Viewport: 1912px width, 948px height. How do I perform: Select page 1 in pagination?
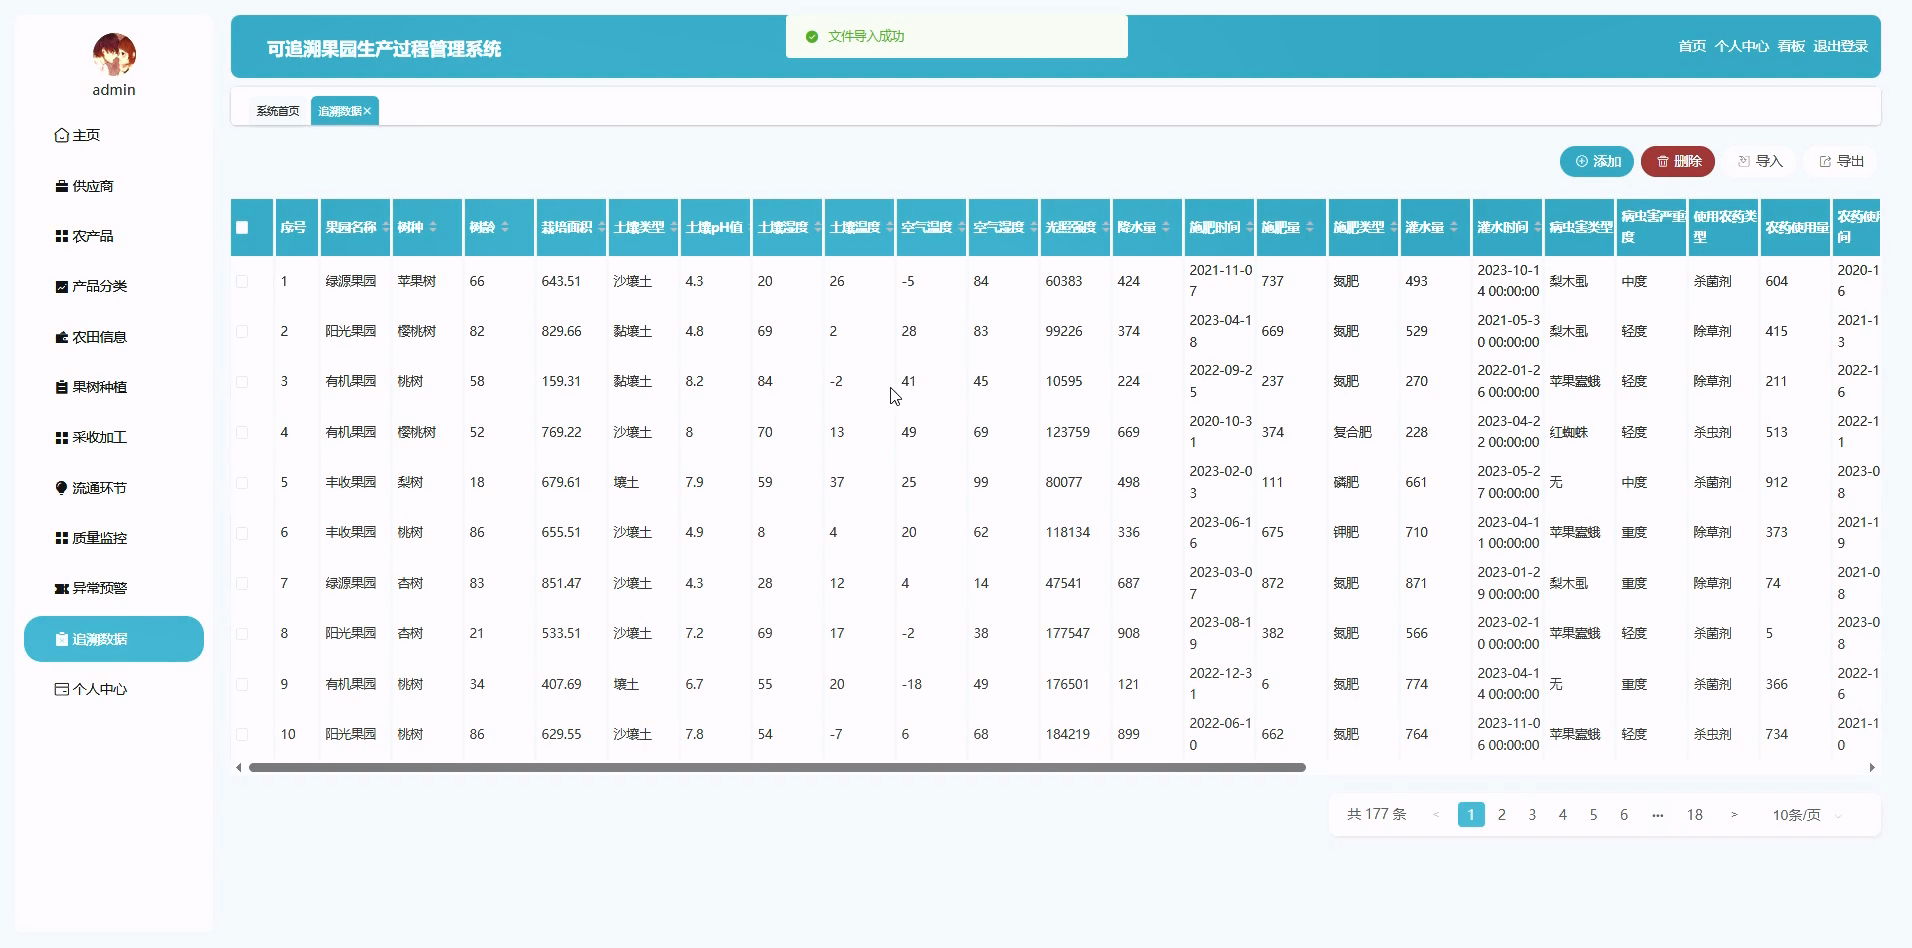click(x=1471, y=815)
